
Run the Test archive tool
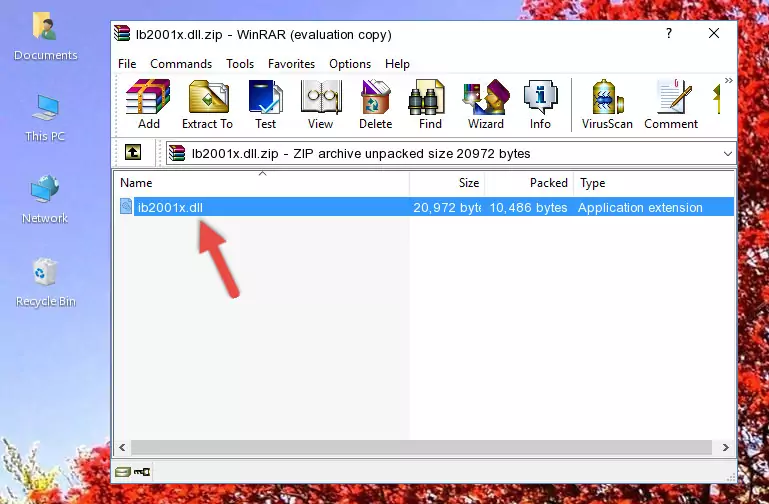(265, 104)
